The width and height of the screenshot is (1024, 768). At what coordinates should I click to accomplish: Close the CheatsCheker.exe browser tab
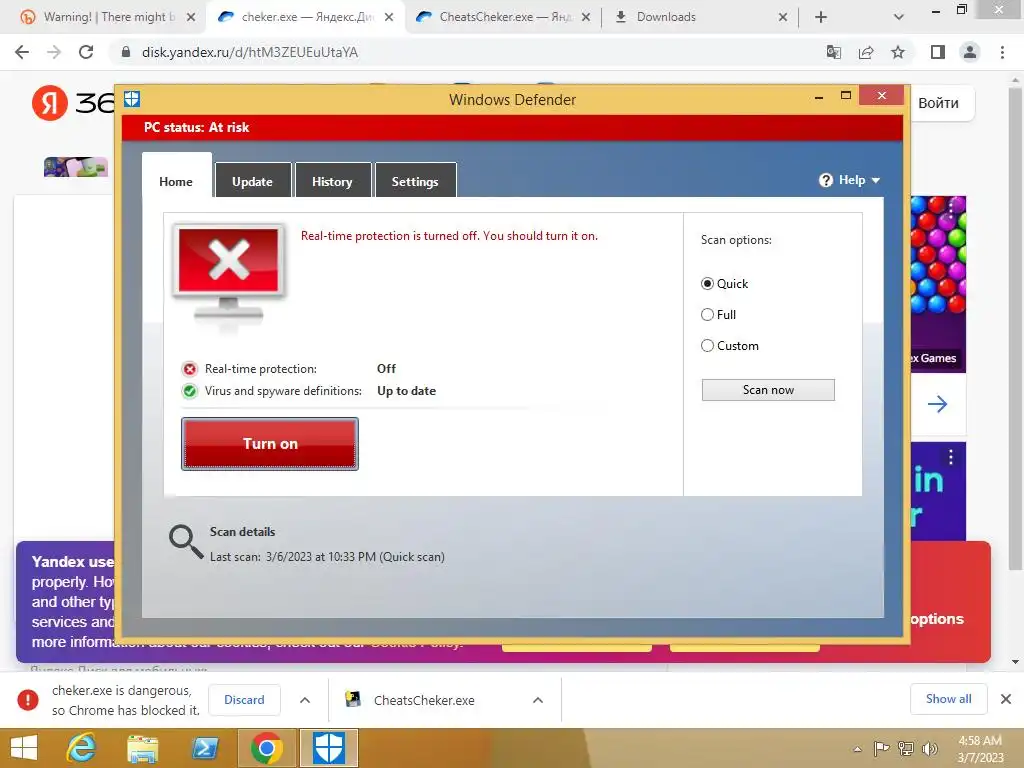586,17
